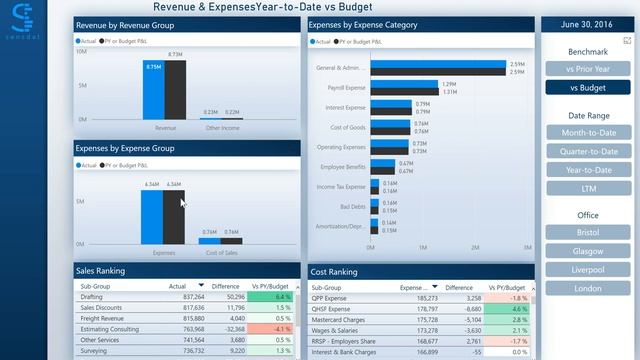Select QPP Expense row in Cost Ranking
This screenshot has height=360, width=640.
point(419,298)
